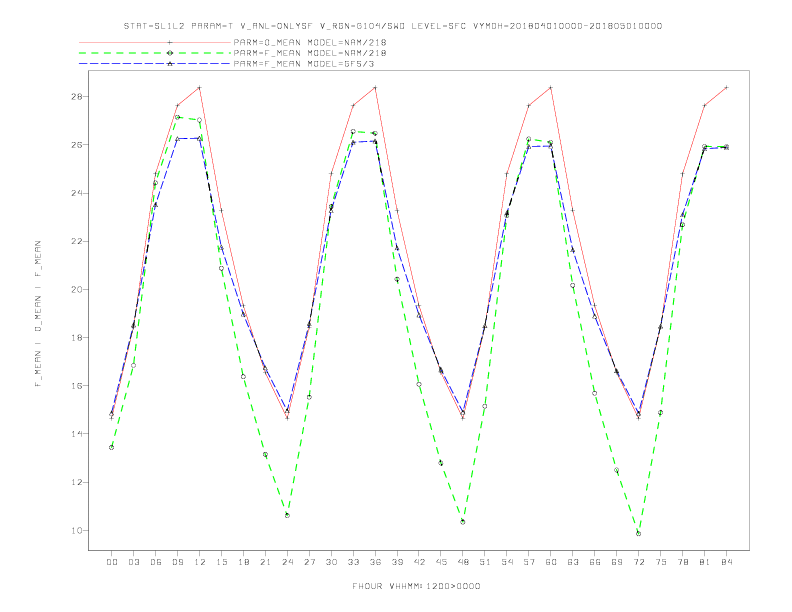Click green circle data point at hour 00
792x612 pixels.
(x=112, y=447)
